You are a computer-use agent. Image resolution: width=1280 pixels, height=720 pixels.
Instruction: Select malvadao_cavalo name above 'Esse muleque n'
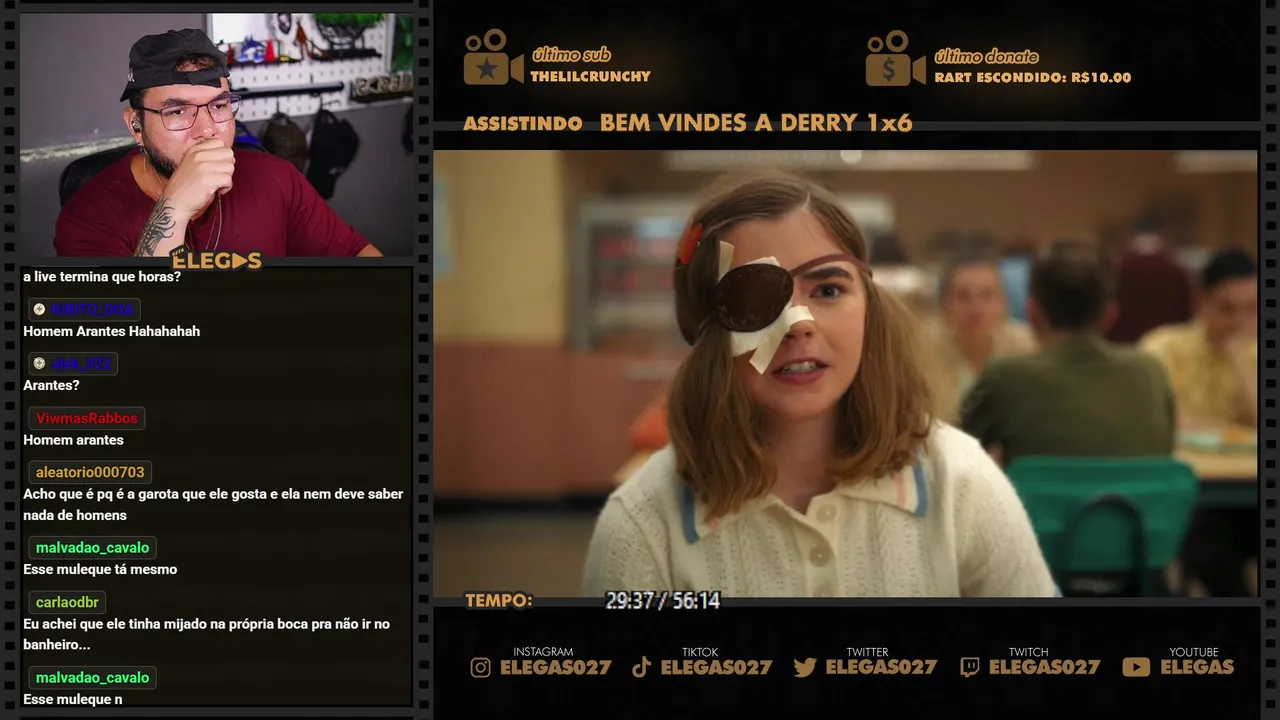click(x=92, y=677)
